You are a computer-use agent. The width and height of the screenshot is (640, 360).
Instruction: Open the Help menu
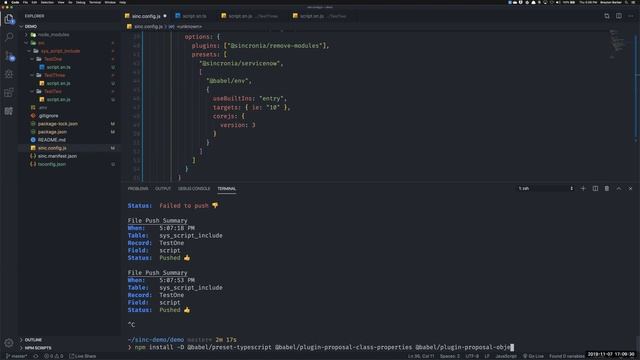point(122,2)
